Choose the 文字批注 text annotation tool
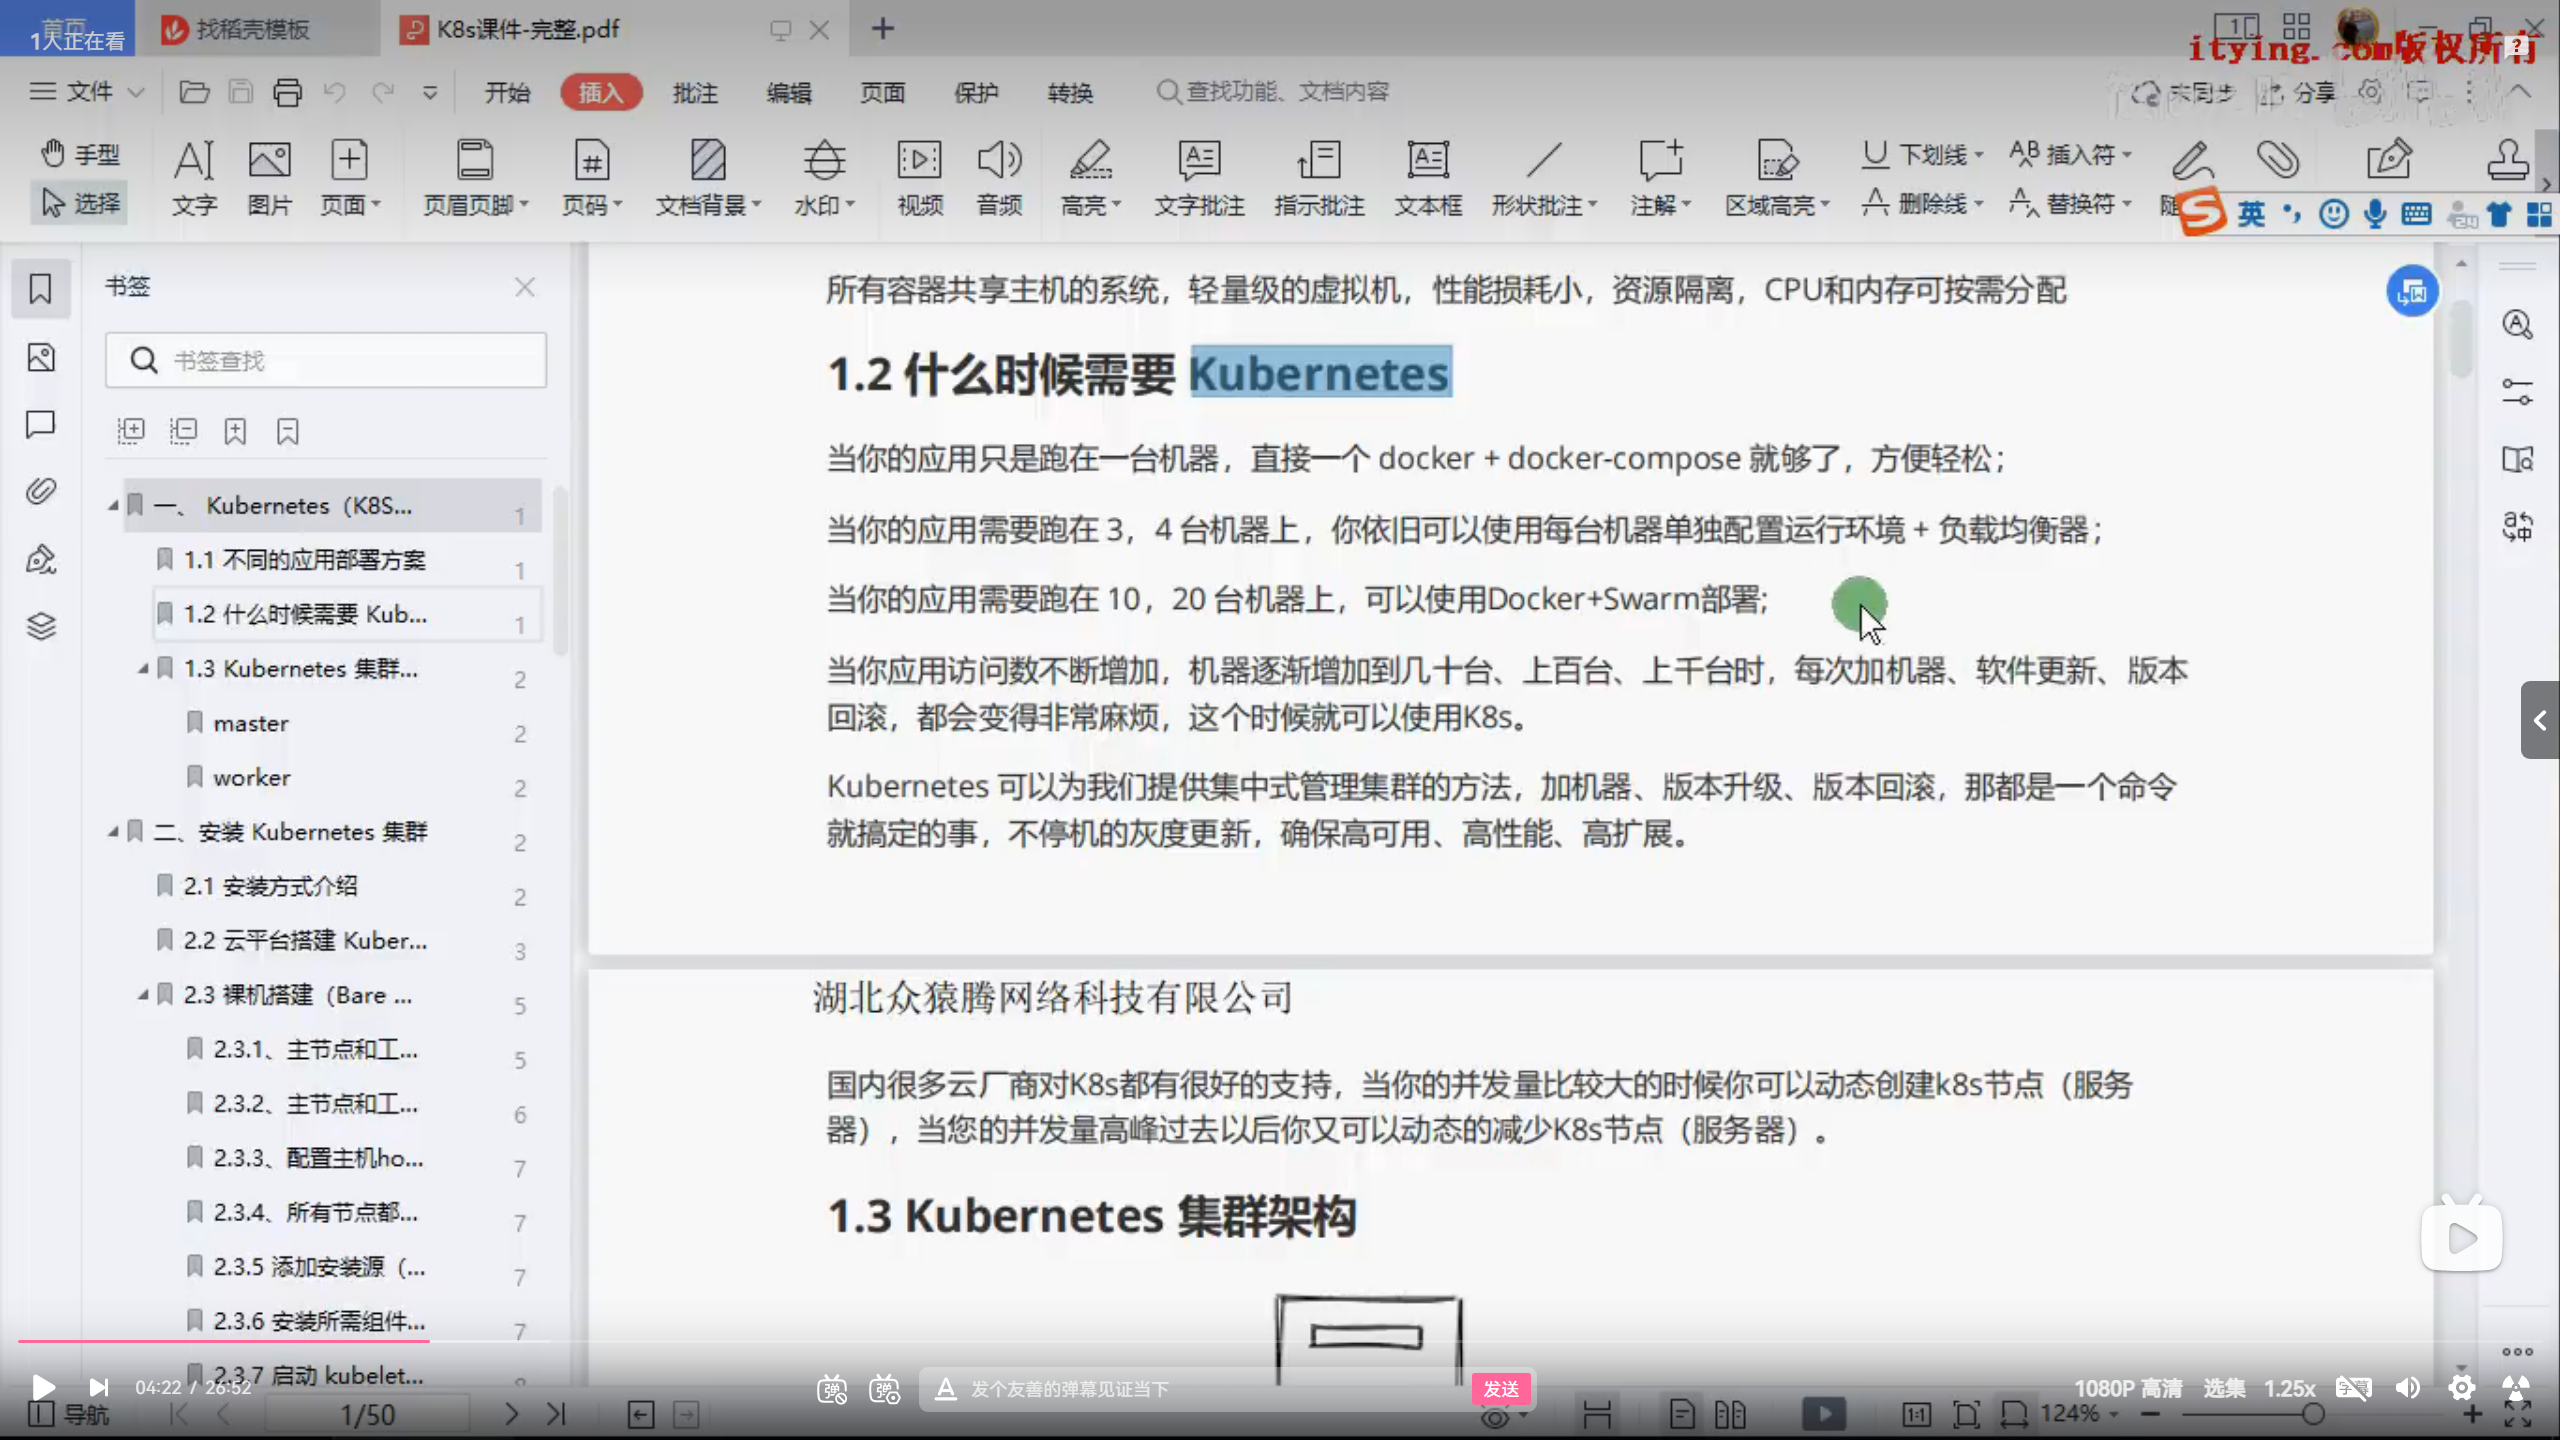This screenshot has width=2560, height=1440. coord(1199,177)
